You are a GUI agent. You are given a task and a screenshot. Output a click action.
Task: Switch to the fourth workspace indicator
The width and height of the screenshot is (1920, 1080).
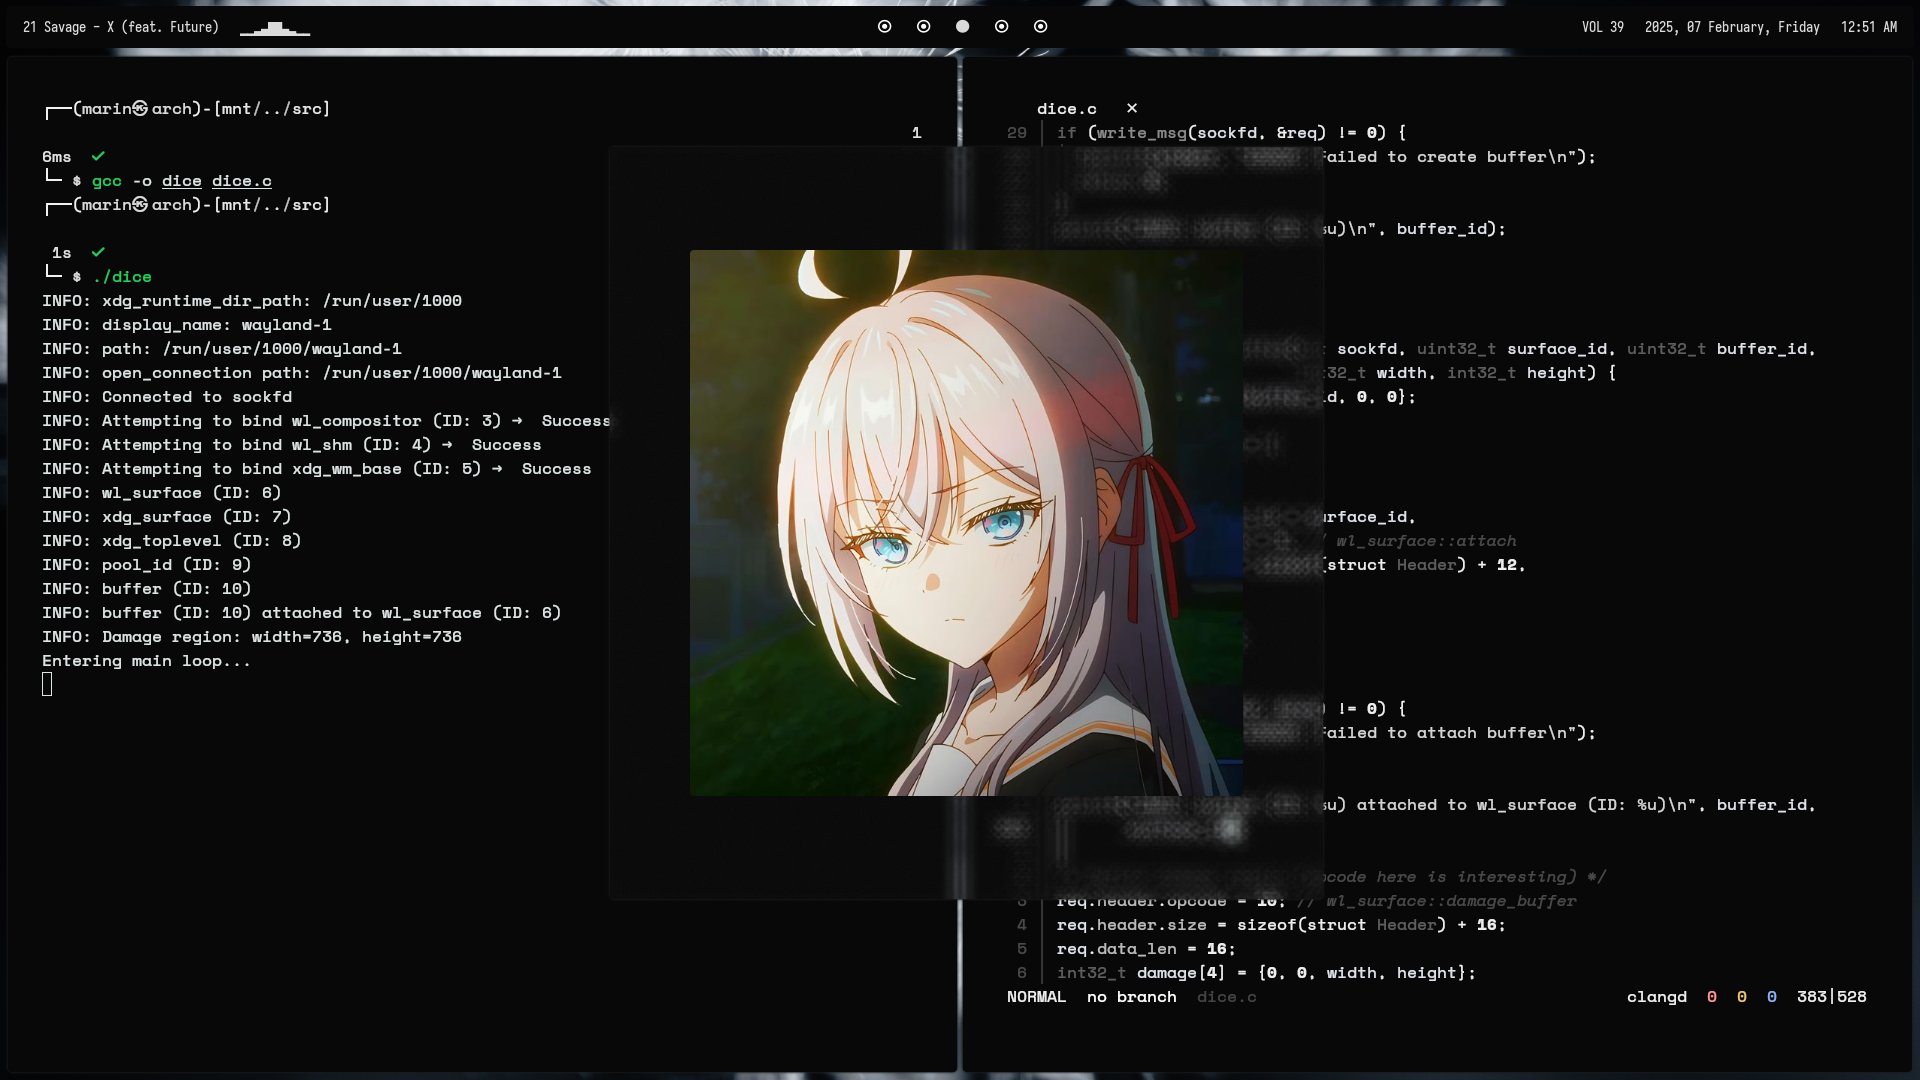[x=1001, y=27]
